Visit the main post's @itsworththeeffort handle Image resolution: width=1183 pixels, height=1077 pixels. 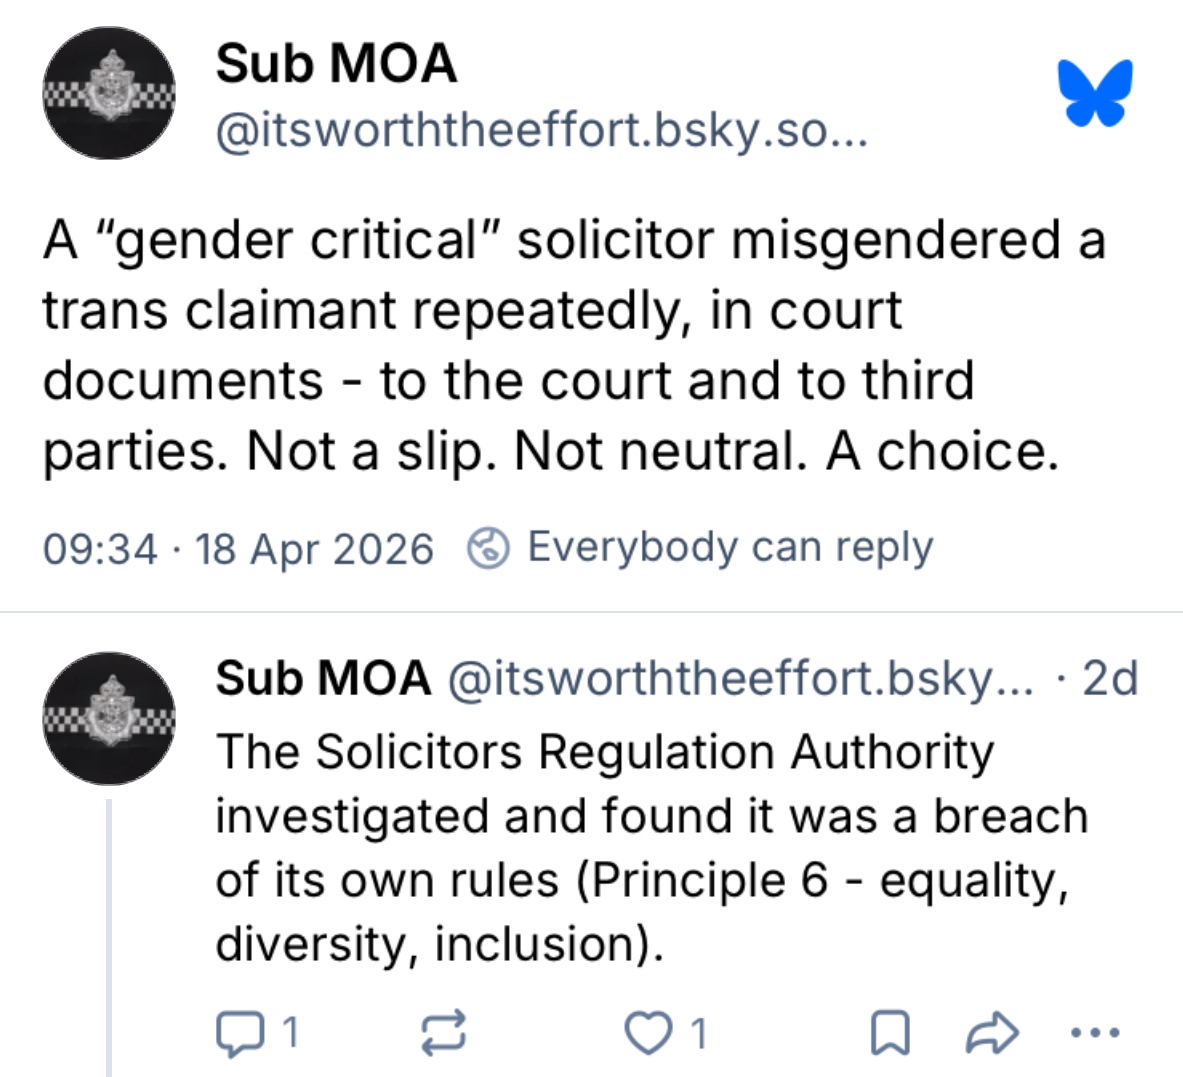[541, 131]
